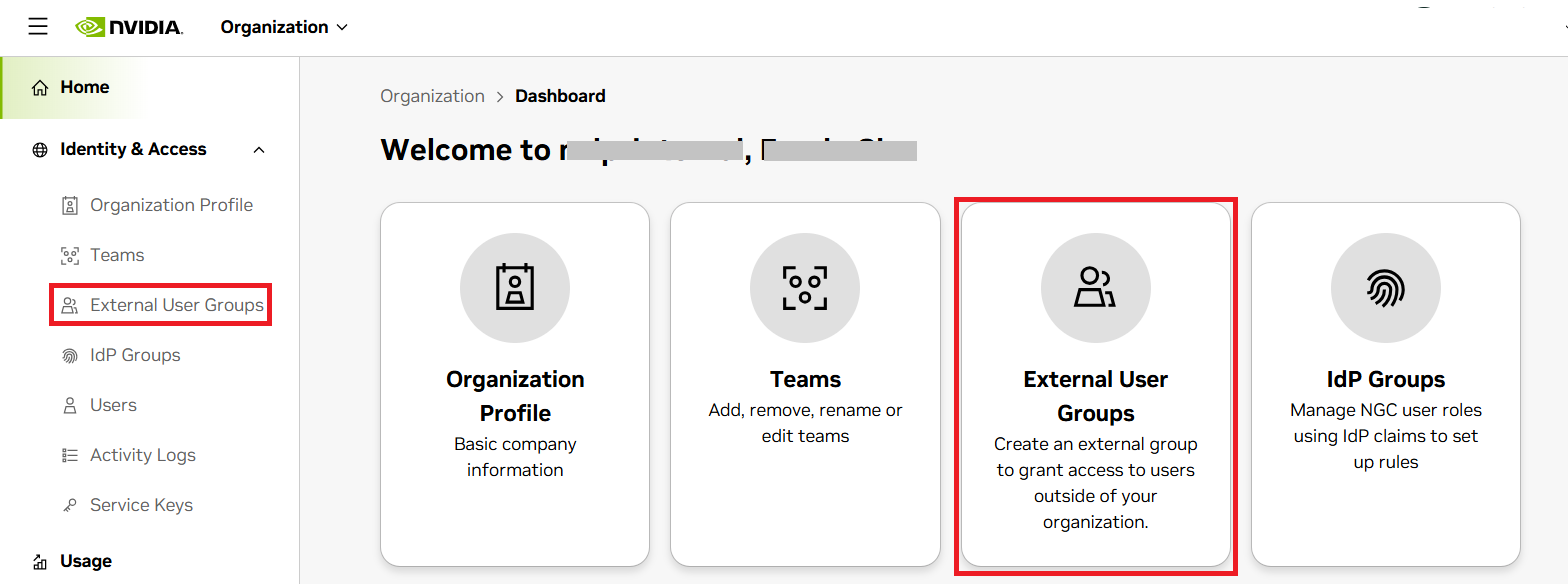Click the Organization breadcrumb link
This screenshot has height=584, width=1568.
tap(432, 96)
